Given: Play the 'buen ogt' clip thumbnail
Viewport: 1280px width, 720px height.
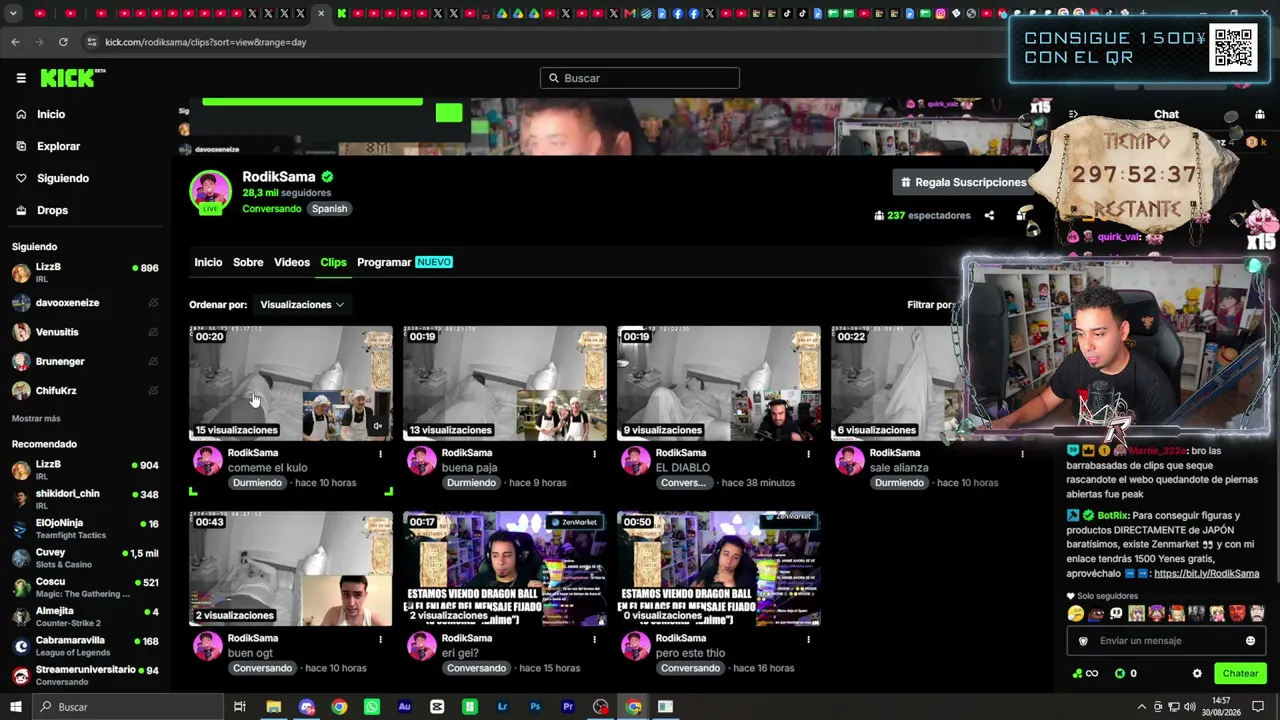Looking at the screenshot, I should tap(291, 569).
